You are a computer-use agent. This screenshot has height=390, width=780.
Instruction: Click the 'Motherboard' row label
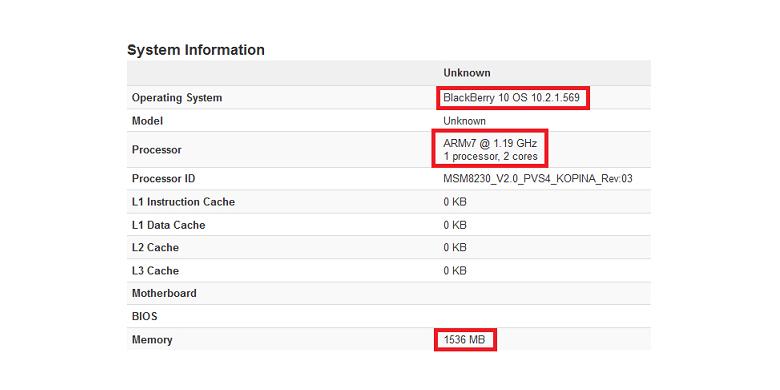pyautogui.click(x=164, y=293)
